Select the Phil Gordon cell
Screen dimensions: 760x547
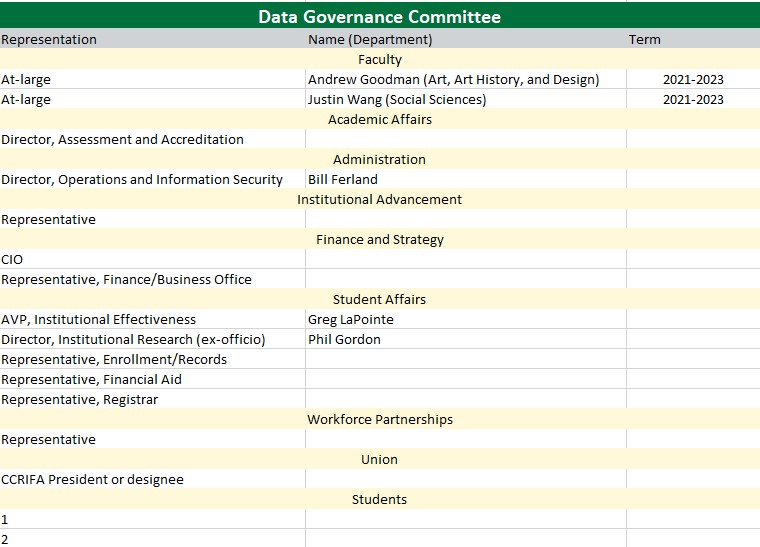pyautogui.click(x=345, y=340)
